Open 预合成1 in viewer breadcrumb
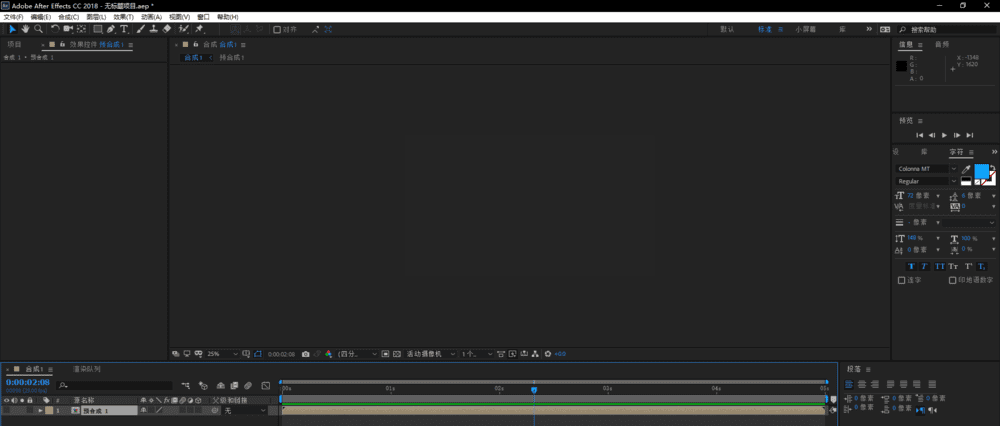Screen dimensions: 1000x426 point(232,57)
